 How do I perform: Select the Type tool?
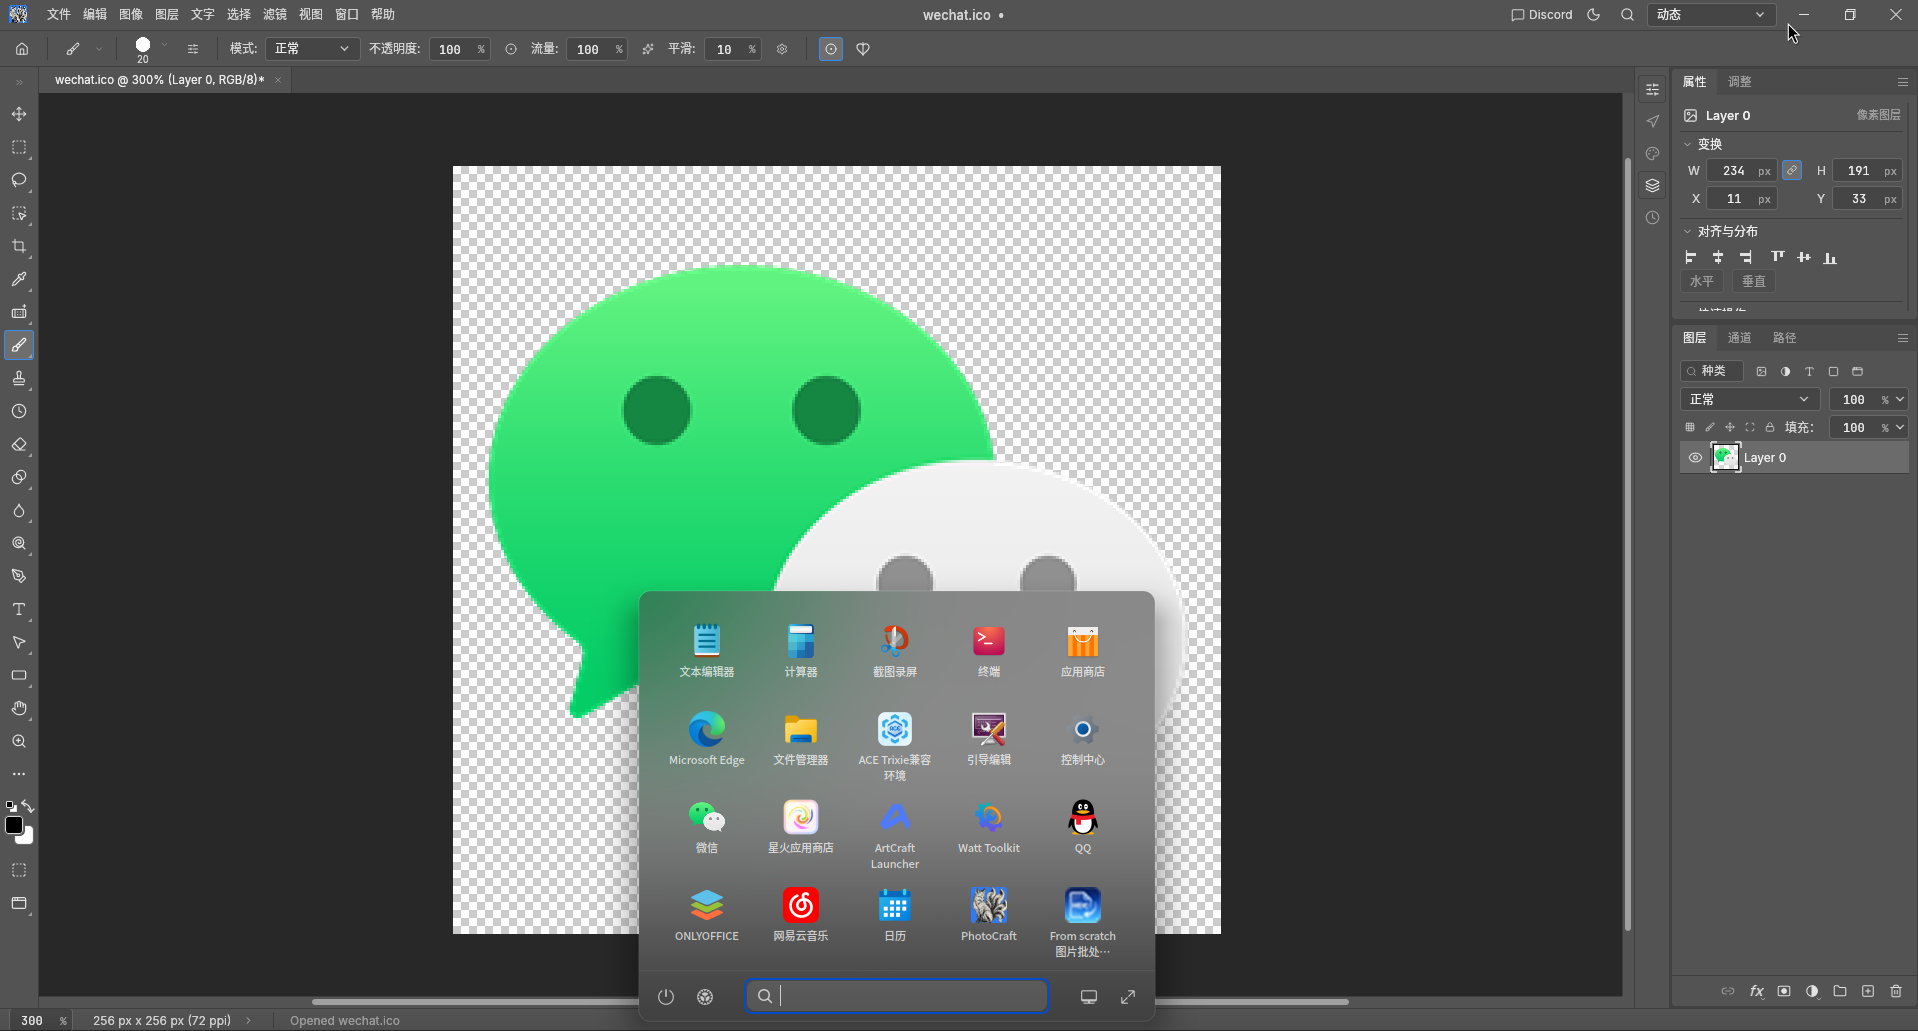click(x=19, y=609)
